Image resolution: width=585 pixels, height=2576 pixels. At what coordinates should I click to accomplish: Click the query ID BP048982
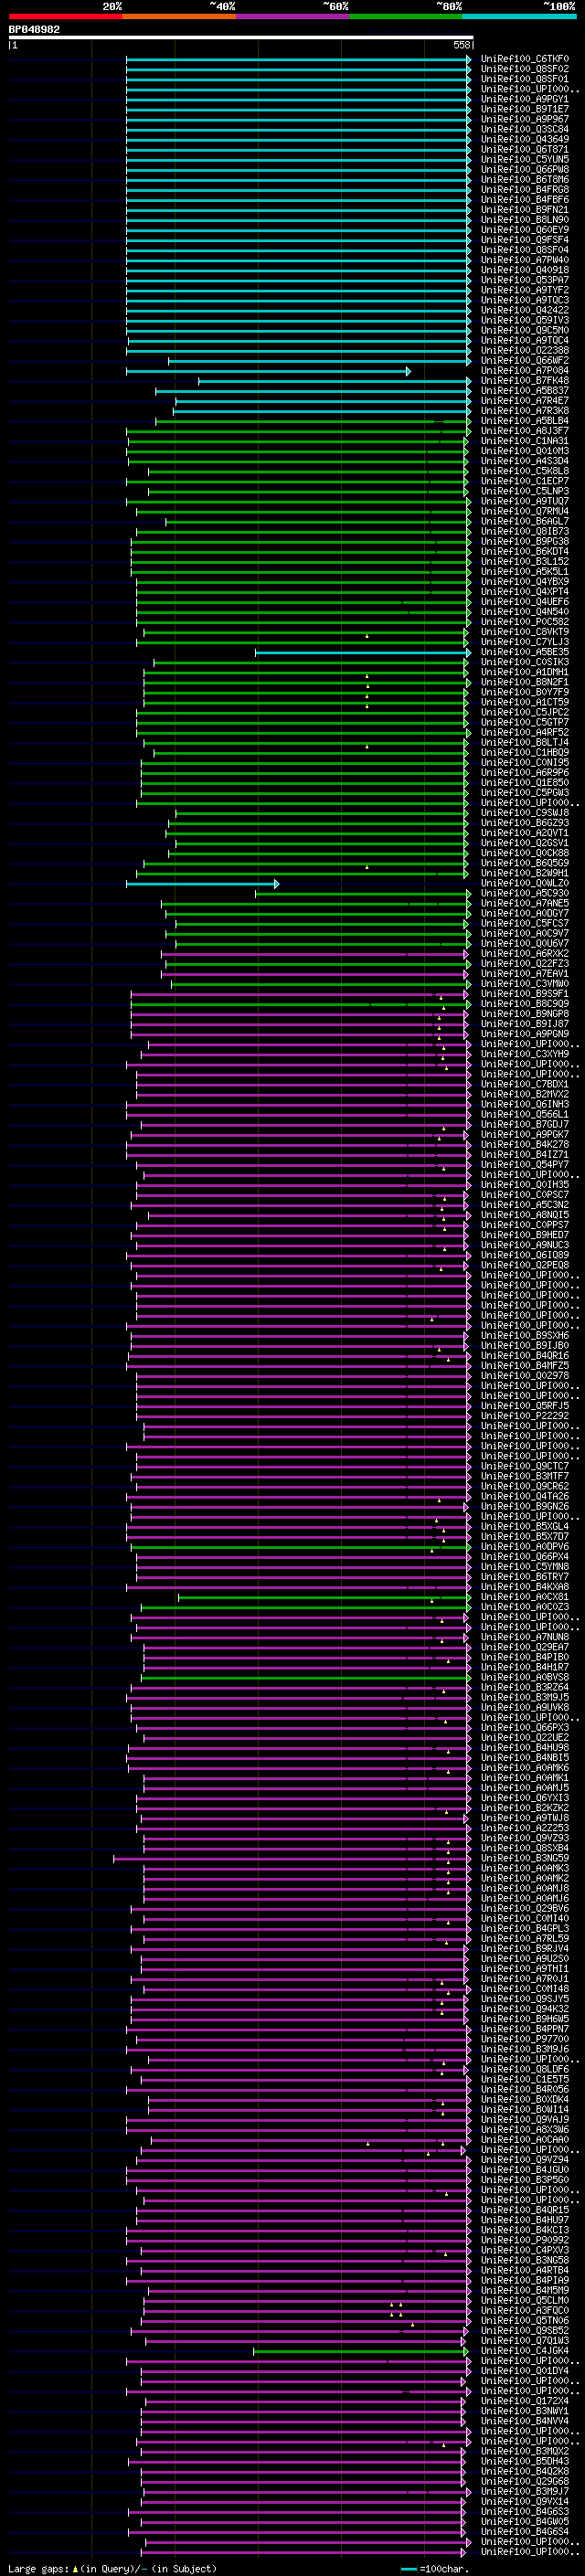pyautogui.click(x=34, y=30)
